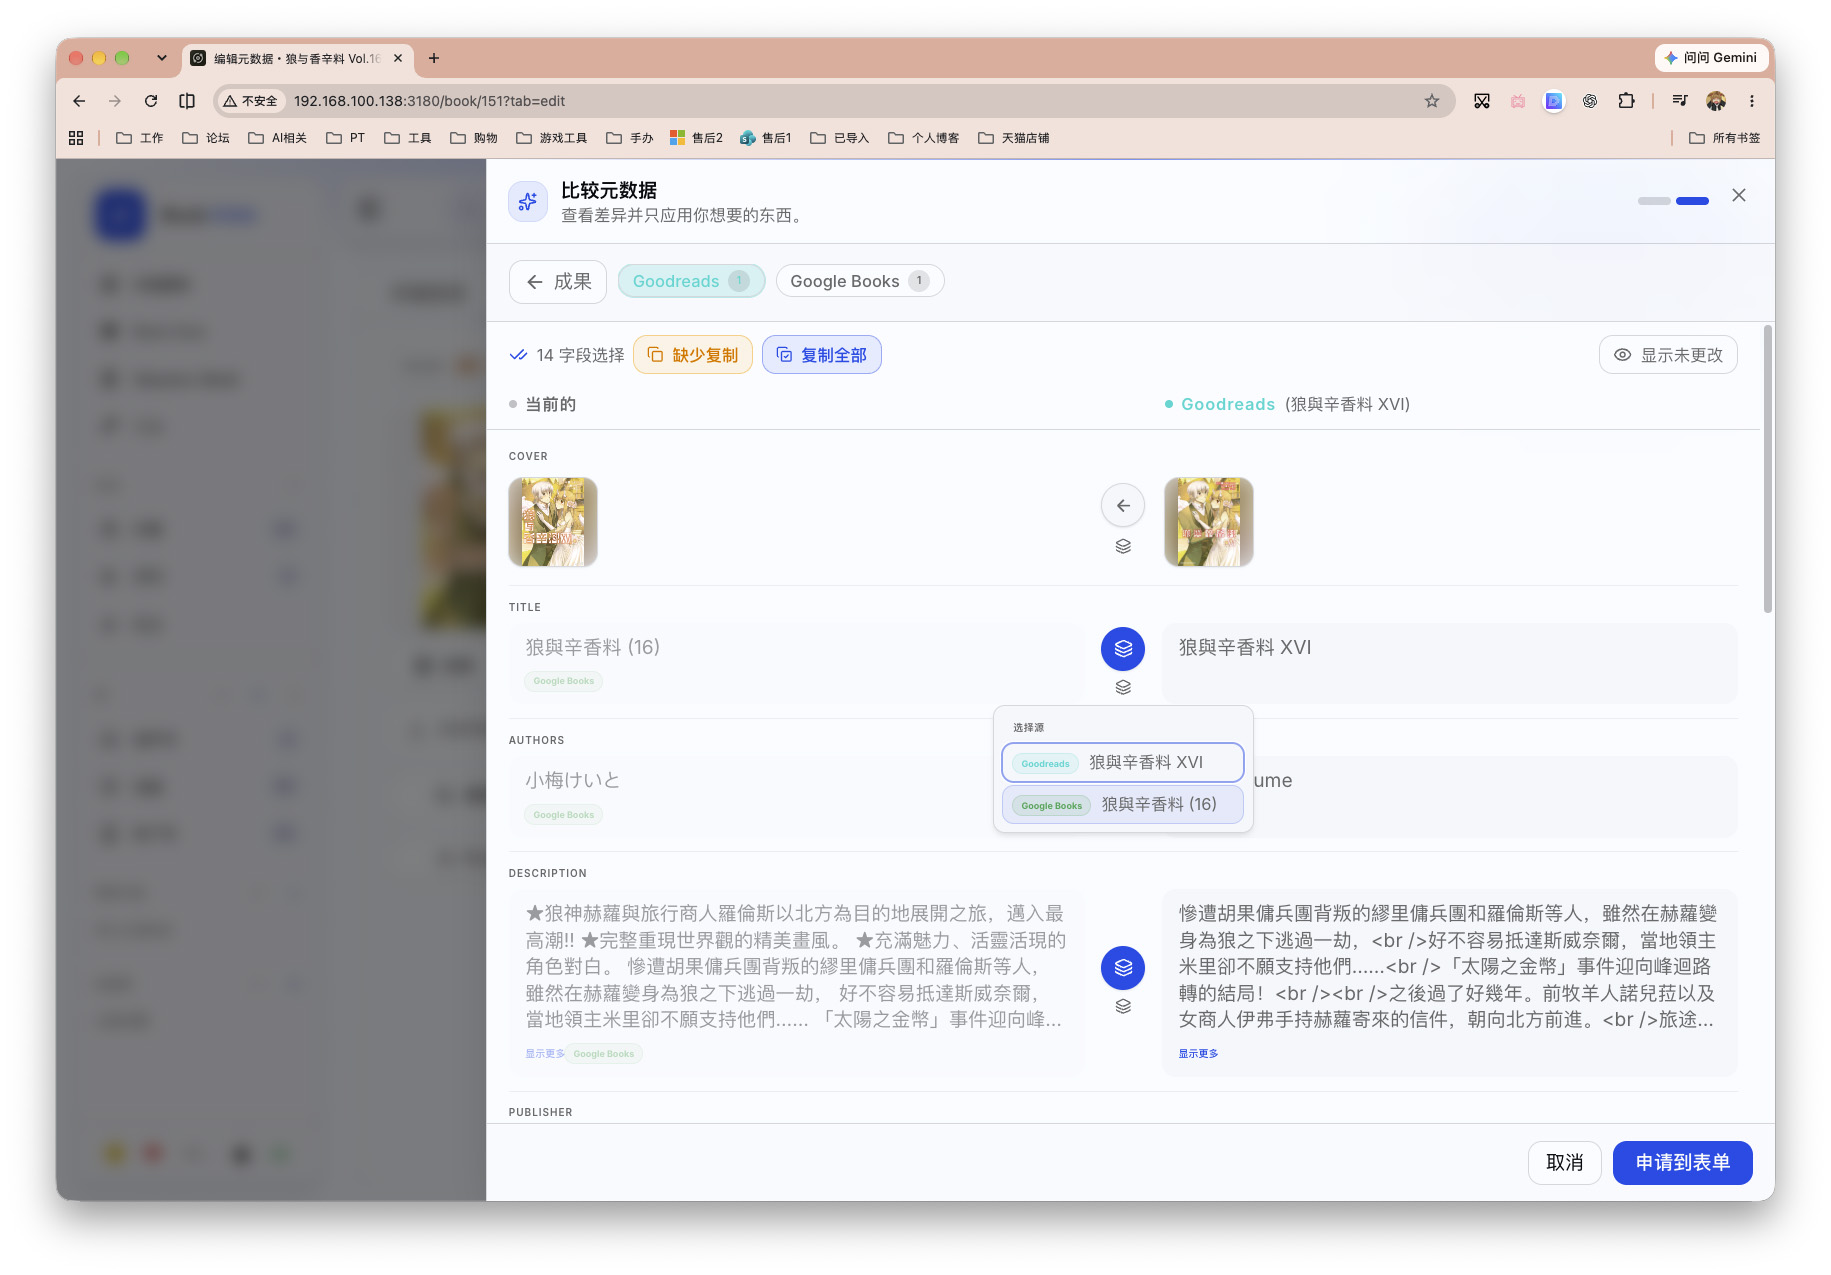Open the media controls toolbar icon
1831x1275 pixels.
click(x=1680, y=101)
